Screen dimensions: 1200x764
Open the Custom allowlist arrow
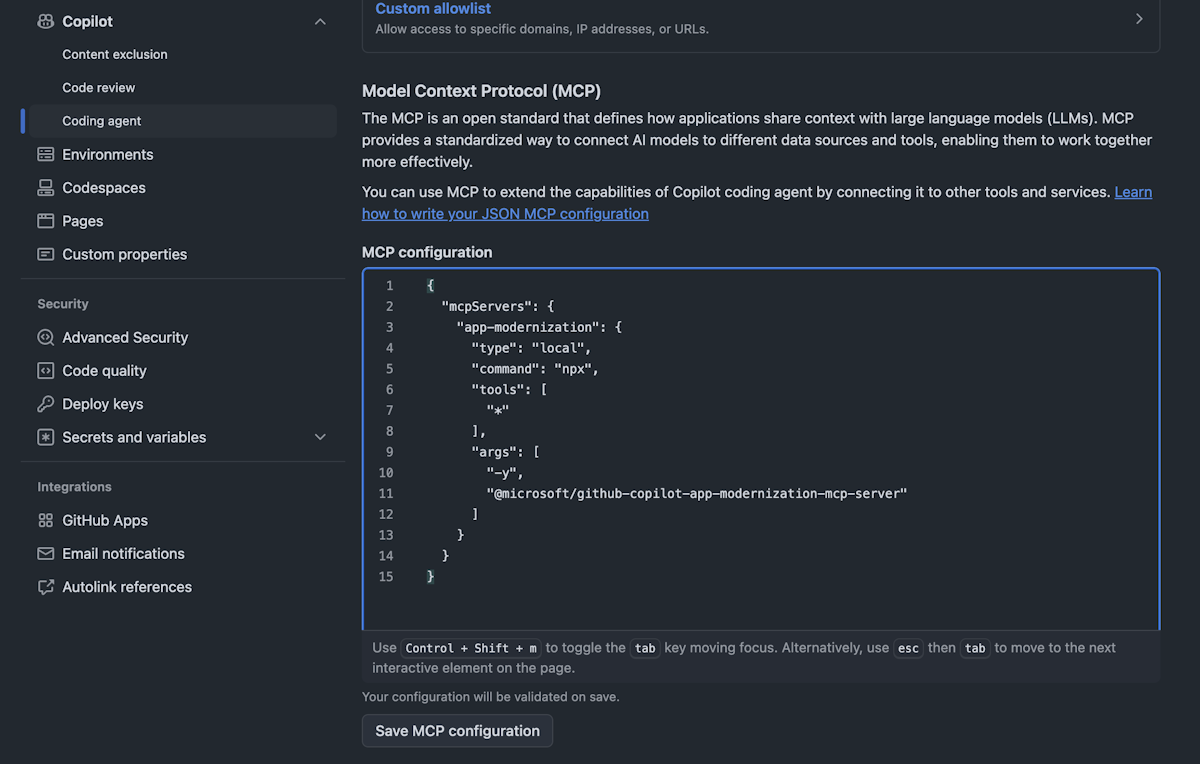click(x=1138, y=19)
